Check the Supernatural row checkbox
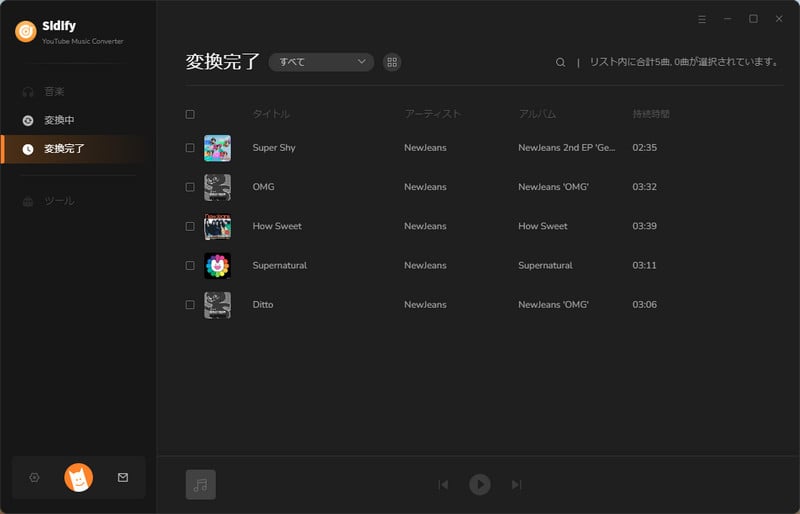 190,265
